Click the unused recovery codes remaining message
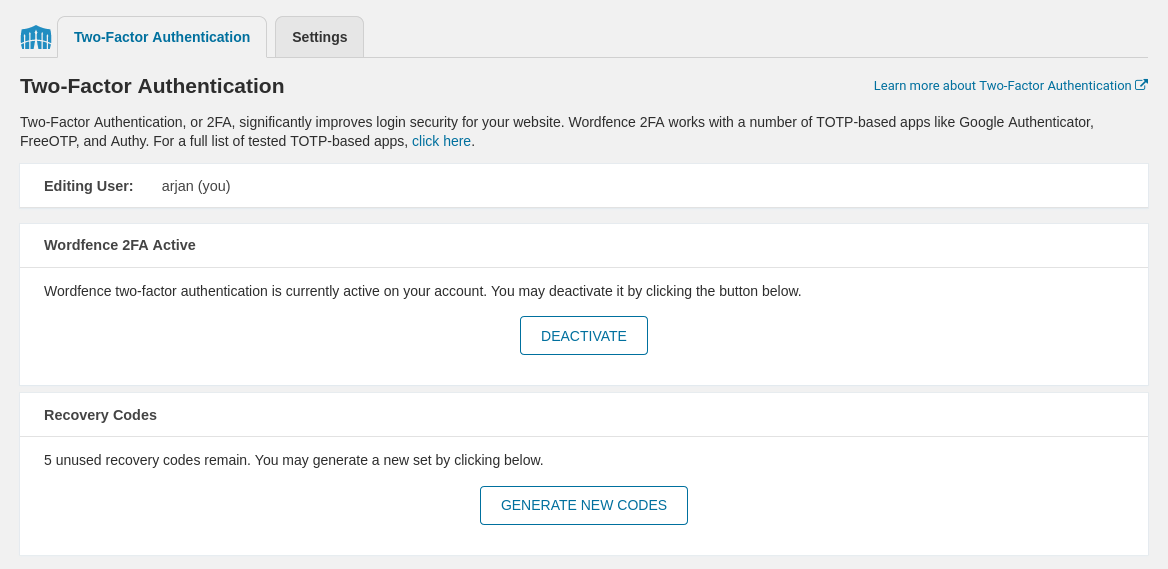 click(x=293, y=460)
